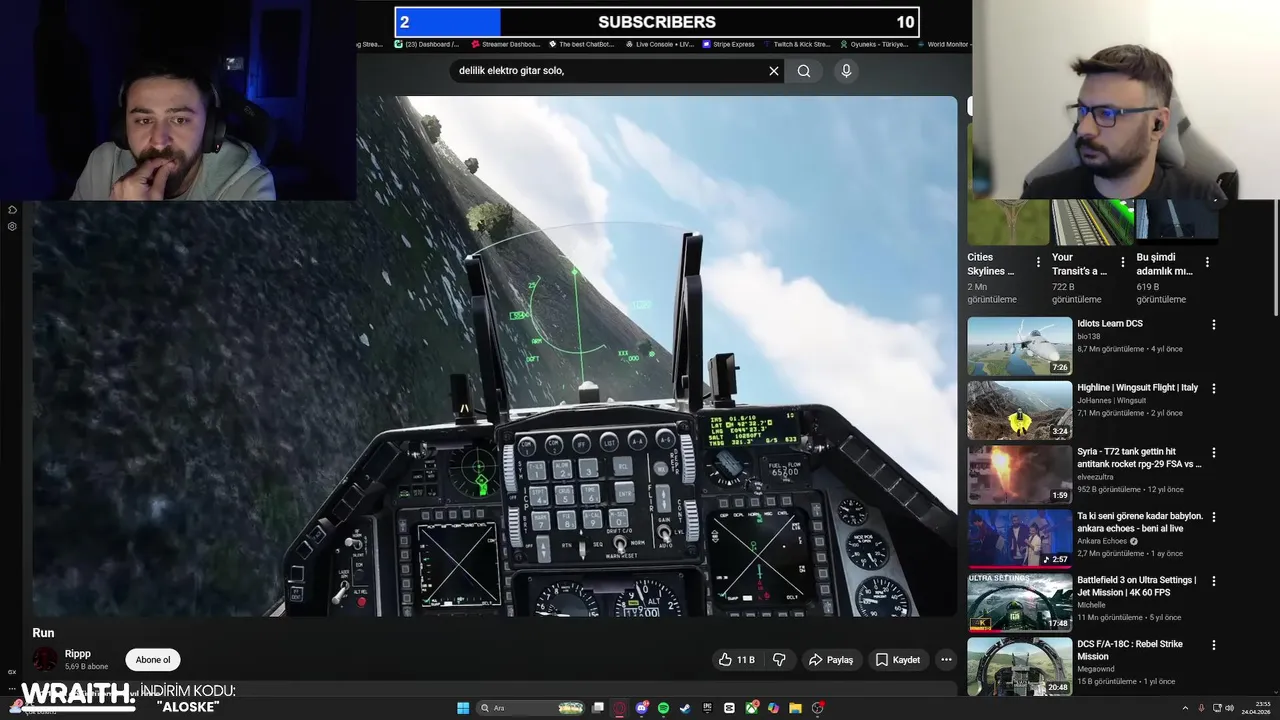The height and width of the screenshot is (720, 1280).
Task: Open the top icon in left sidebar
Action: pos(12,210)
